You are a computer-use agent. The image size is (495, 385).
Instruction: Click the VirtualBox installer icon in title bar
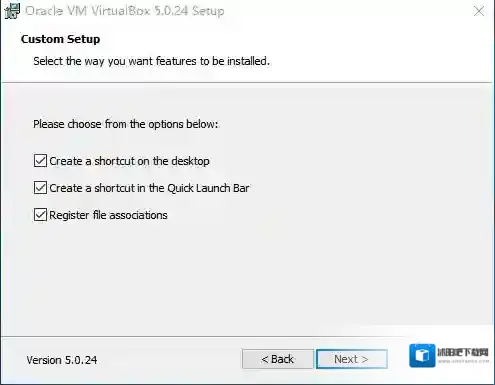click(12, 11)
